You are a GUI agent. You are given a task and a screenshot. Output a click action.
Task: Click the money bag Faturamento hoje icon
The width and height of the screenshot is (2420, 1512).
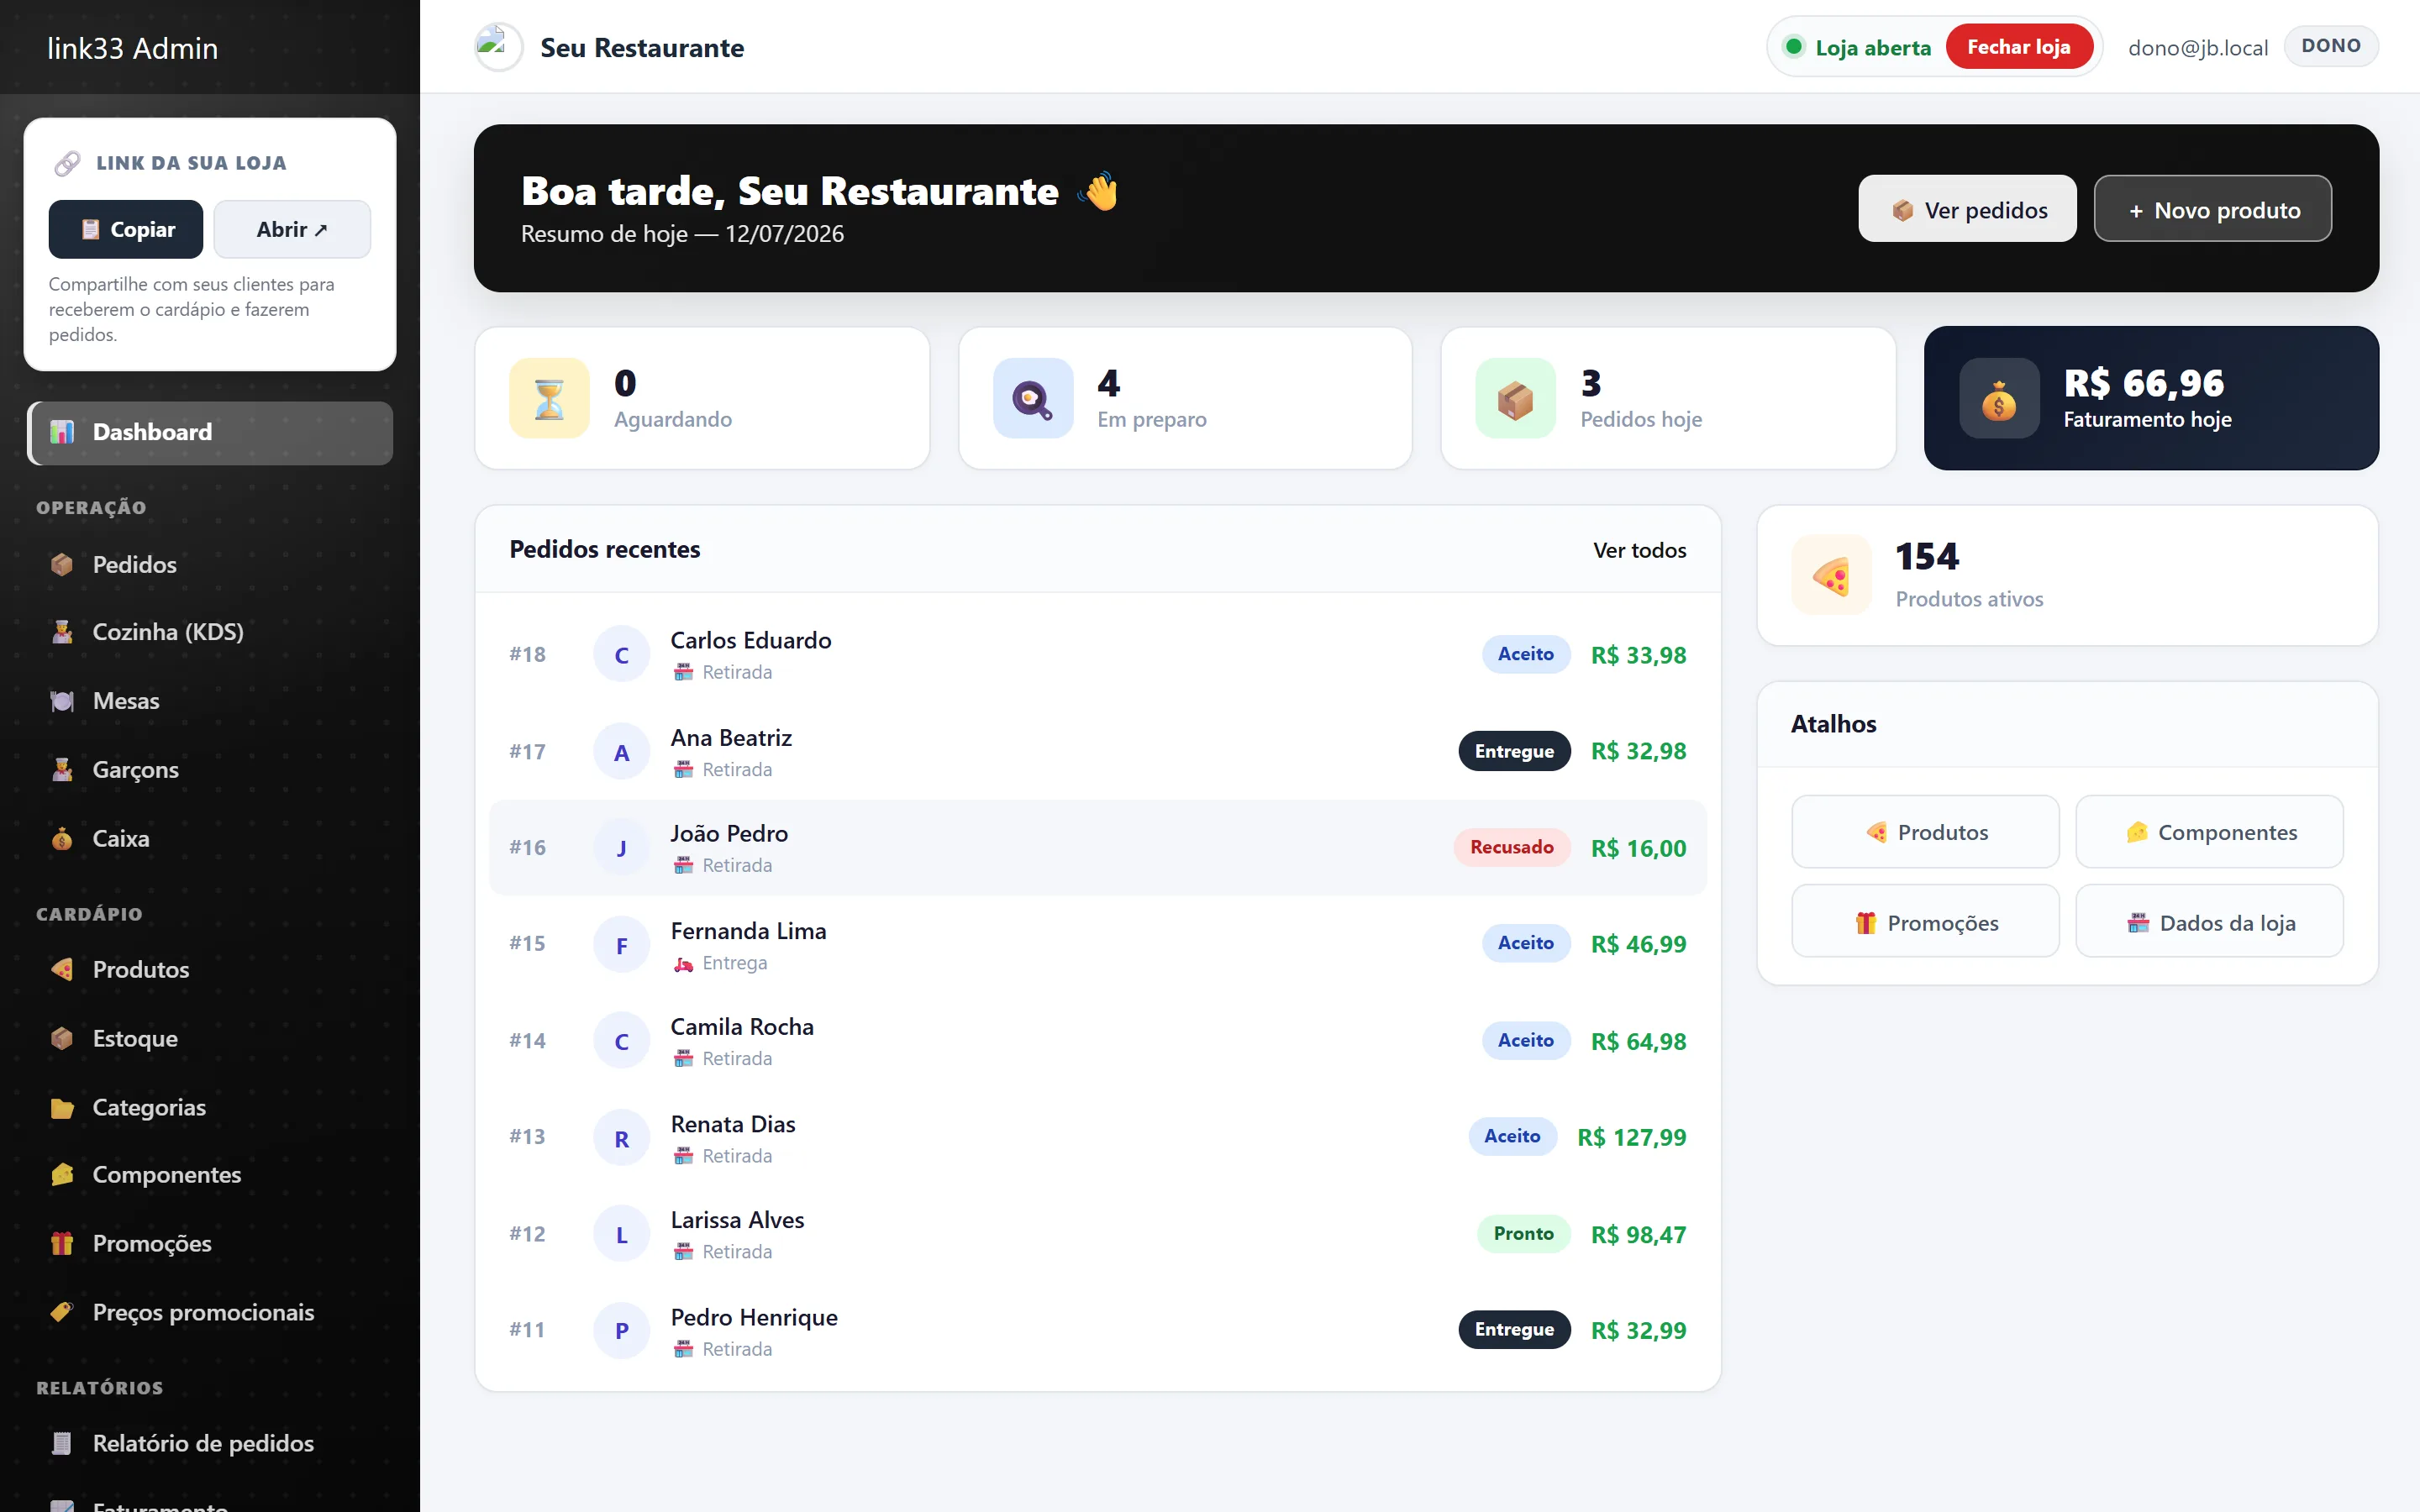coord(1999,399)
